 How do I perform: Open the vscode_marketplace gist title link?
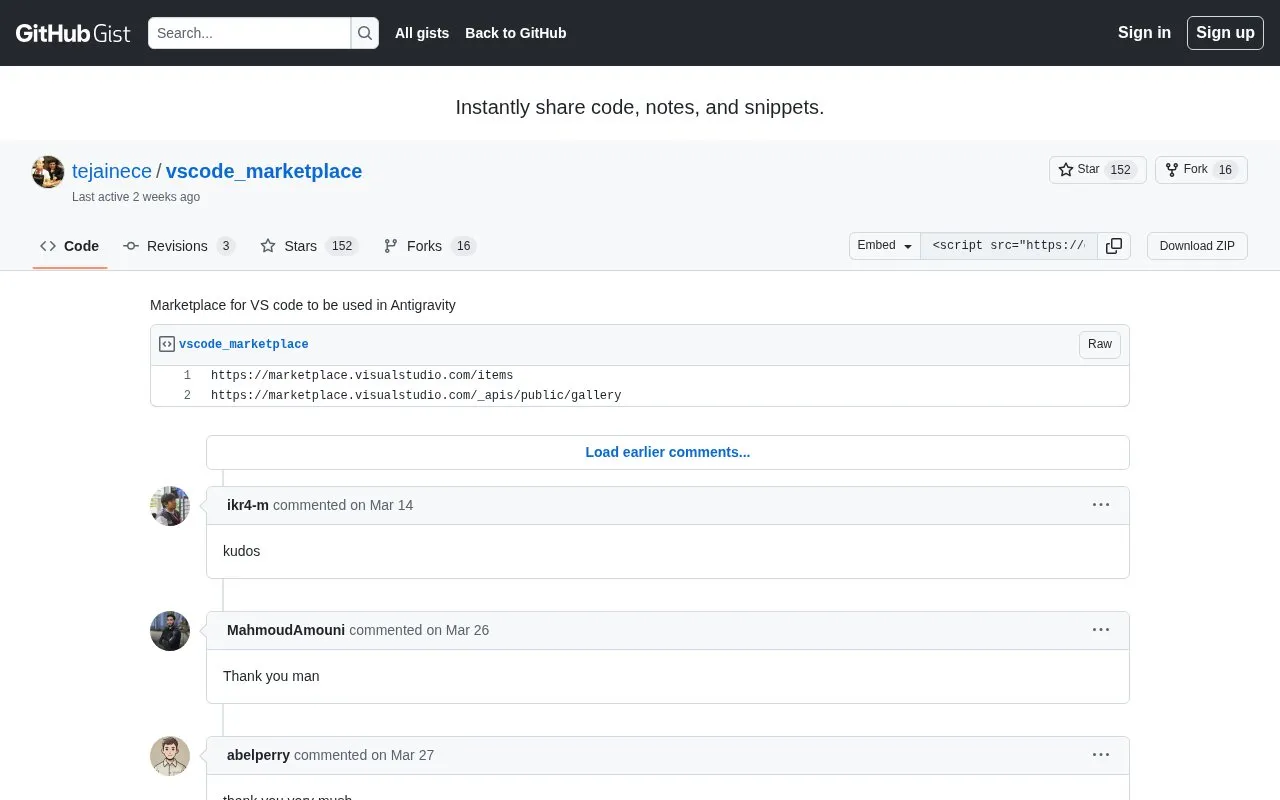[x=264, y=171]
